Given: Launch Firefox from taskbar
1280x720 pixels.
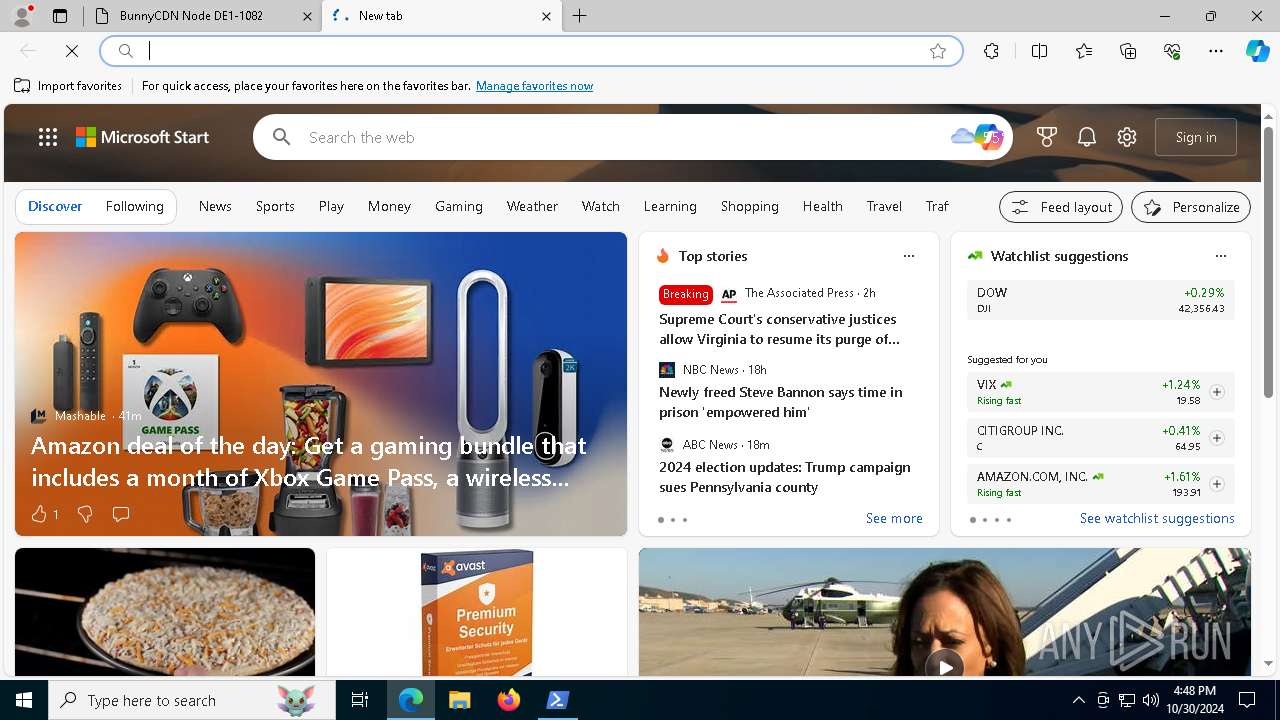Looking at the screenshot, I should coord(509,700).
